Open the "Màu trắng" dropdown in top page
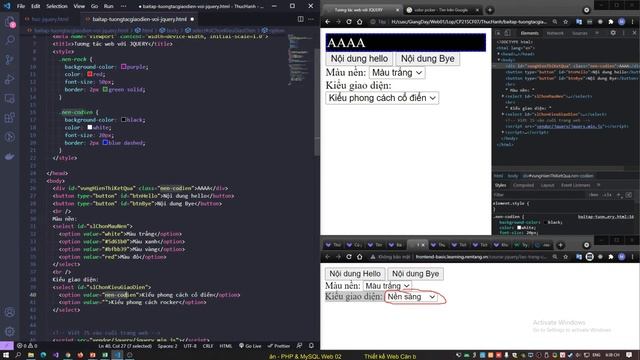Screen dimensions: 640x360 click(397, 72)
